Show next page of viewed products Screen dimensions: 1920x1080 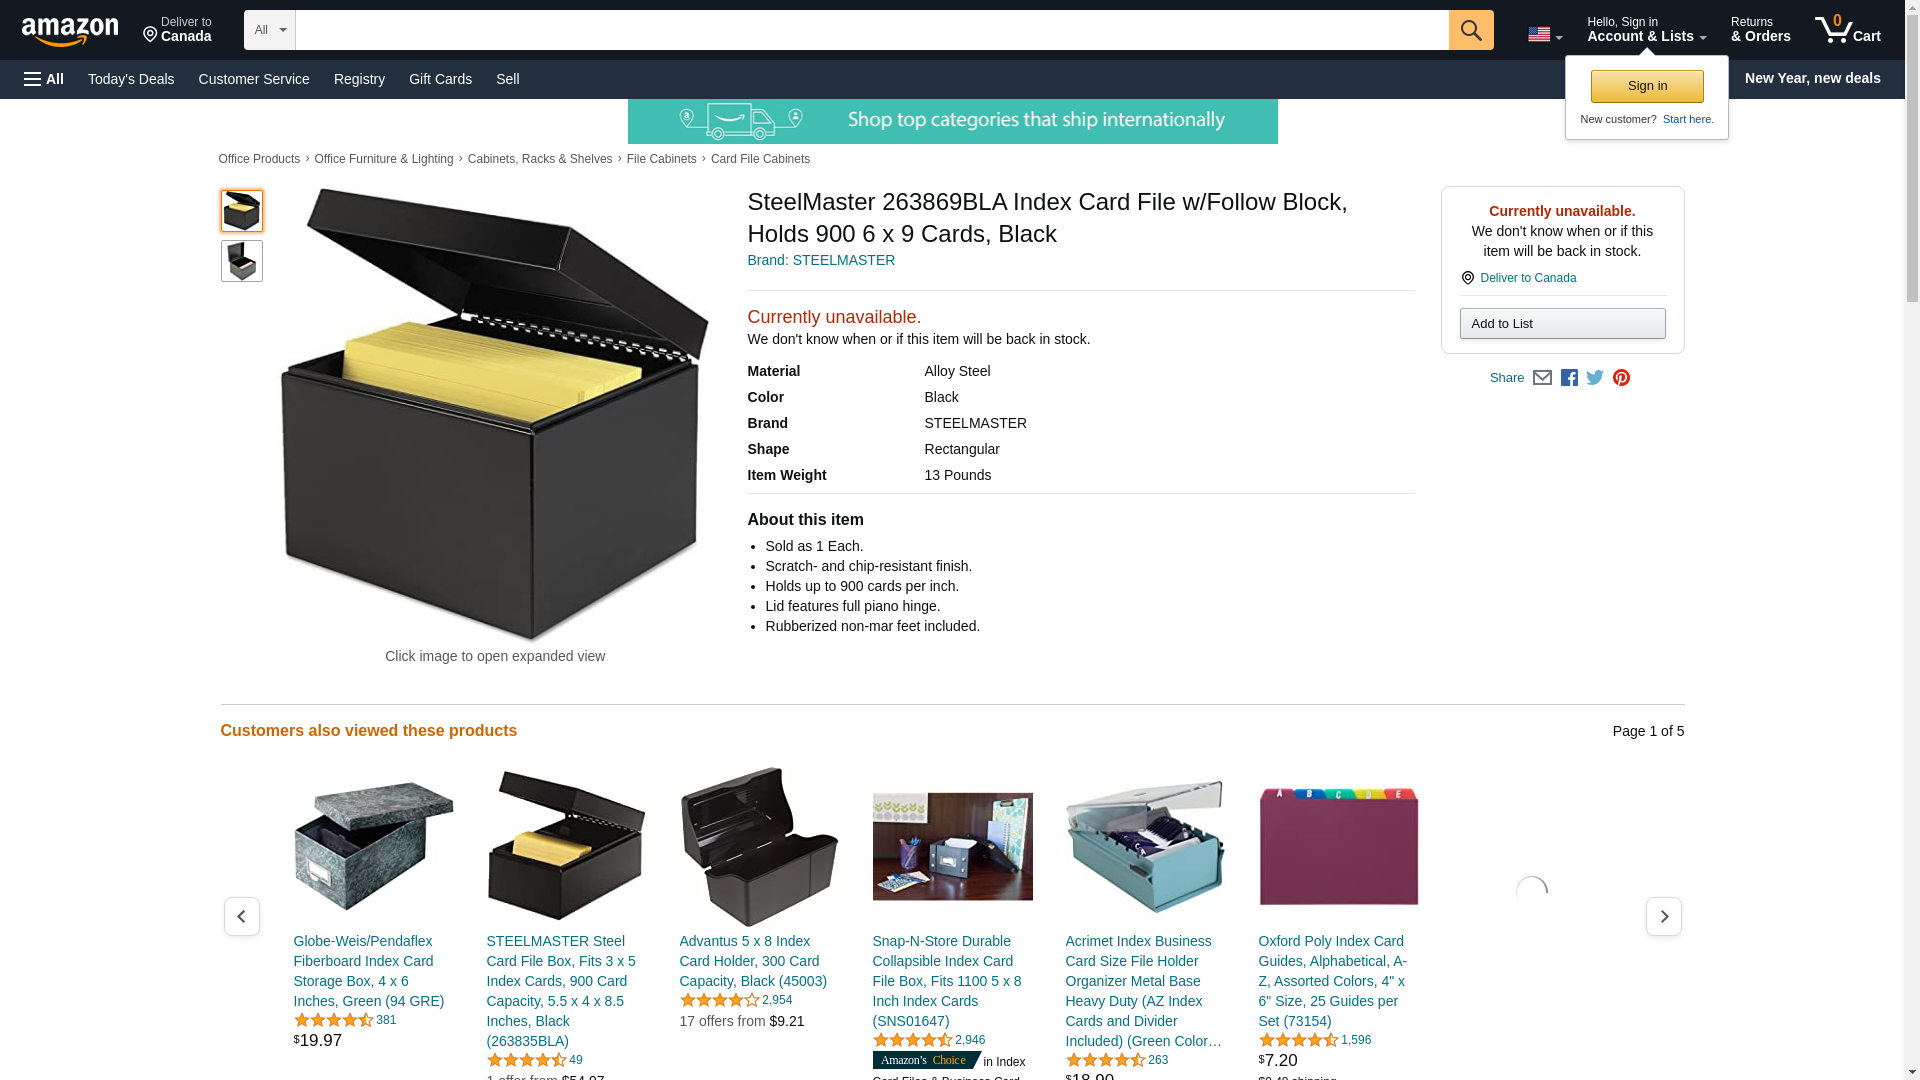pyautogui.click(x=1663, y=916)
